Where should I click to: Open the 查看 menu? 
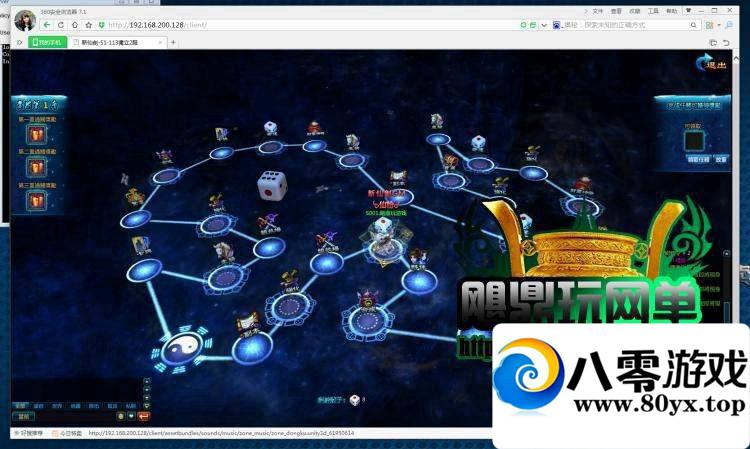616,11
